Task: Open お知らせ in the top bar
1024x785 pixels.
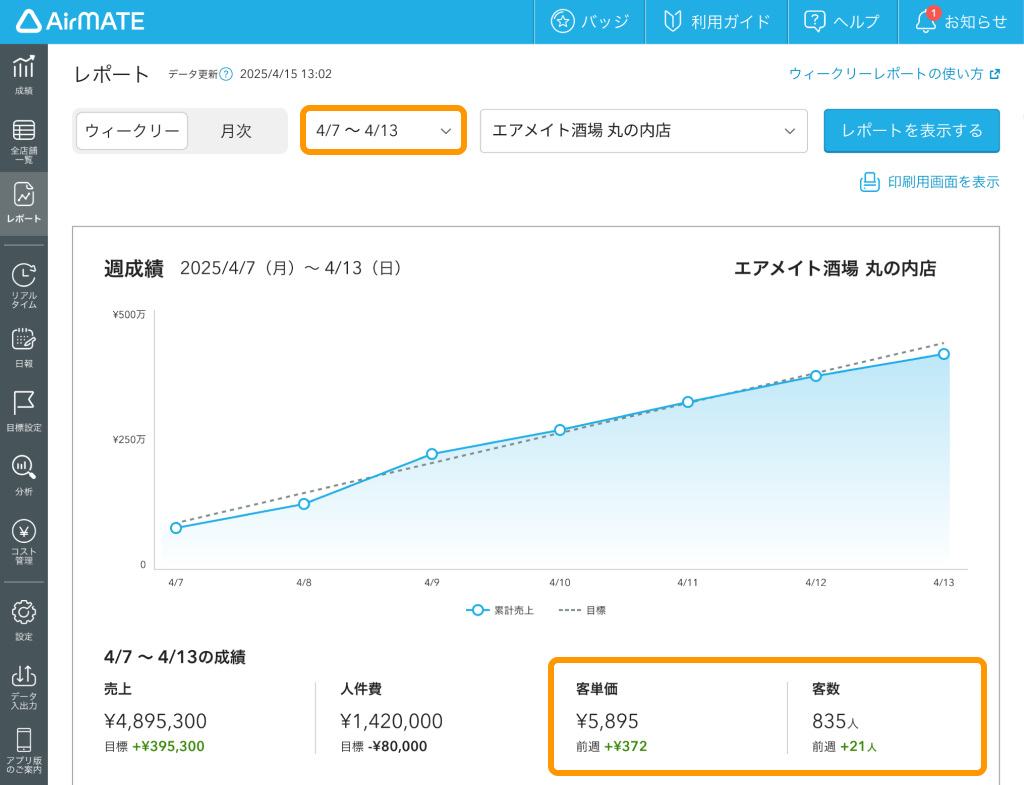Action: [x=961, y=22]
